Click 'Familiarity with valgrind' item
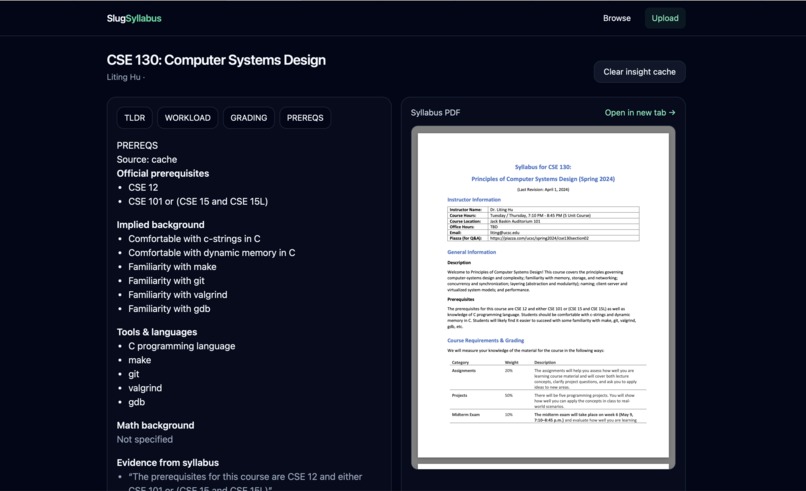The height and width of the screenshot is (491, 806). click(x=177, y=295)
